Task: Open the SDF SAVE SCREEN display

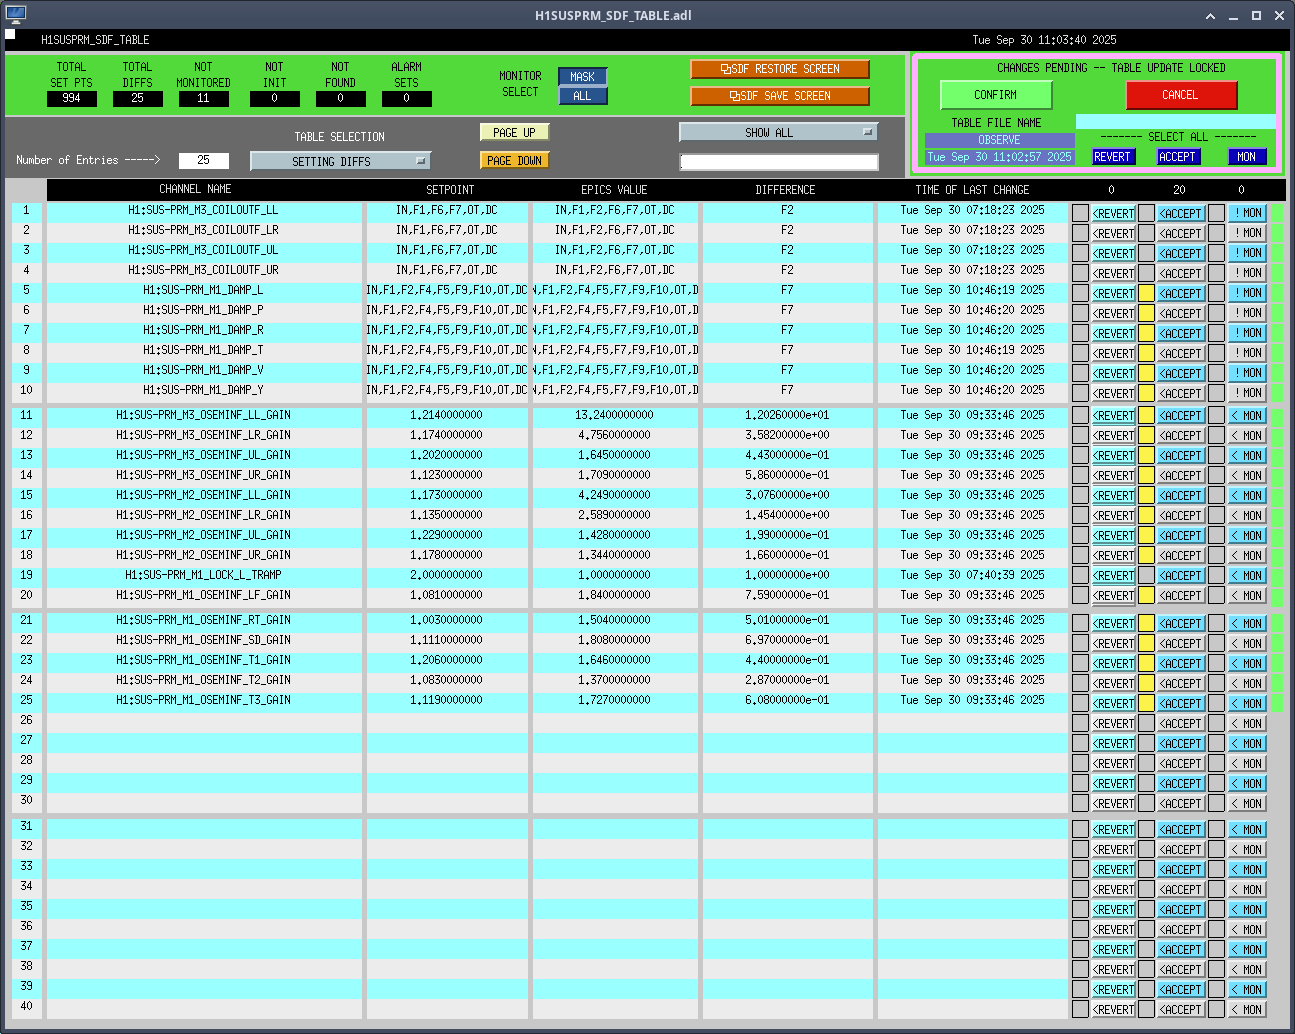Action: 779,96
